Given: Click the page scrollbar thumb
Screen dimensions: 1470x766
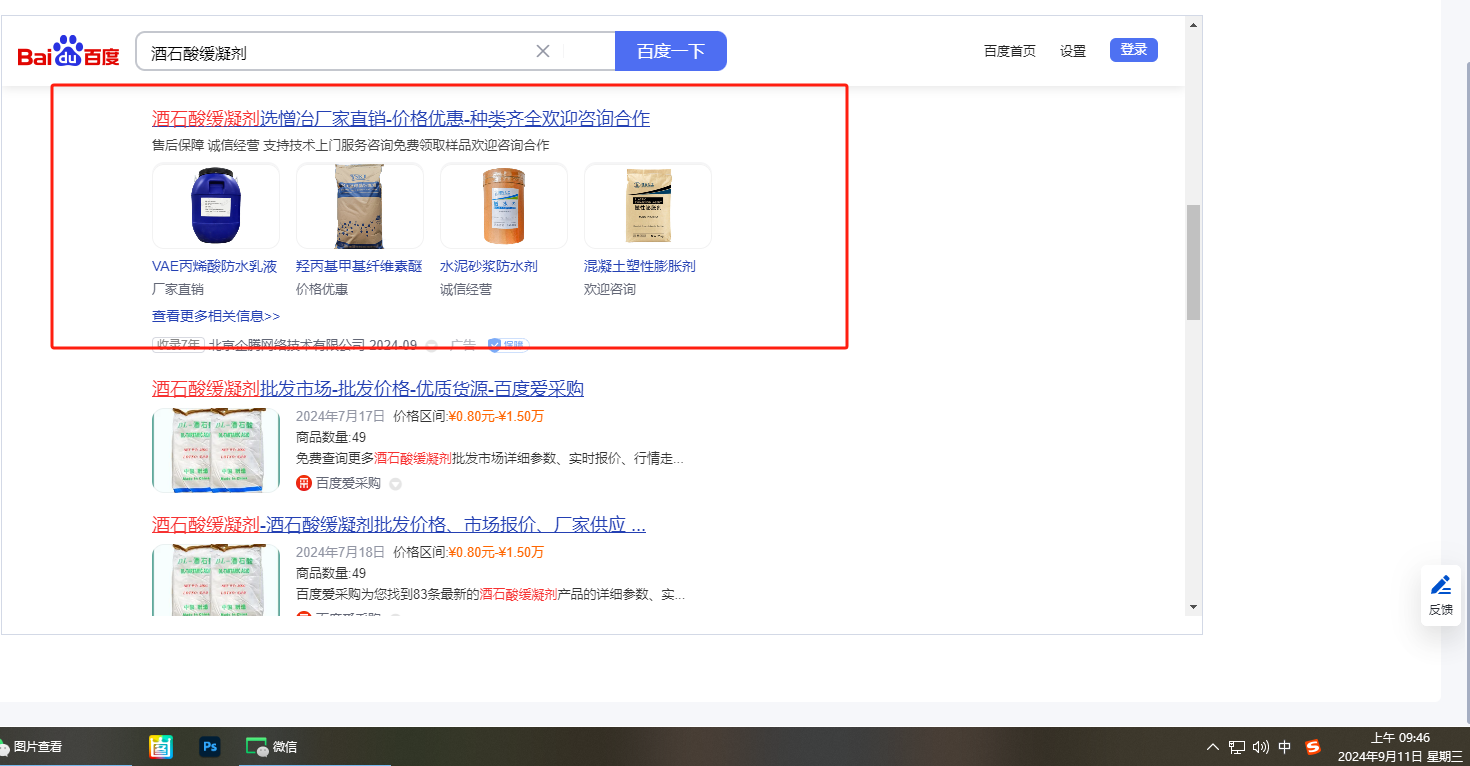Looking at the screenshot, I should coord(1193,262).
